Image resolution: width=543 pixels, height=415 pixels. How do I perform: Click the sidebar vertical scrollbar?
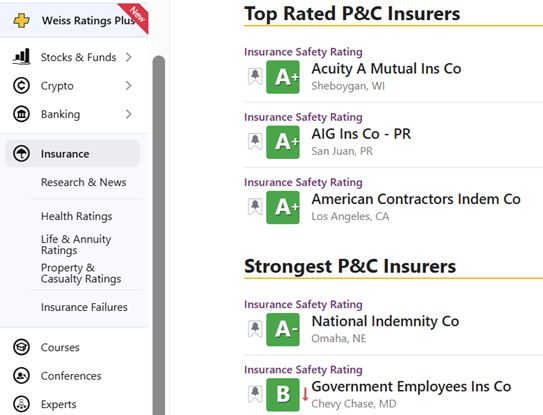tap(159, 235)
